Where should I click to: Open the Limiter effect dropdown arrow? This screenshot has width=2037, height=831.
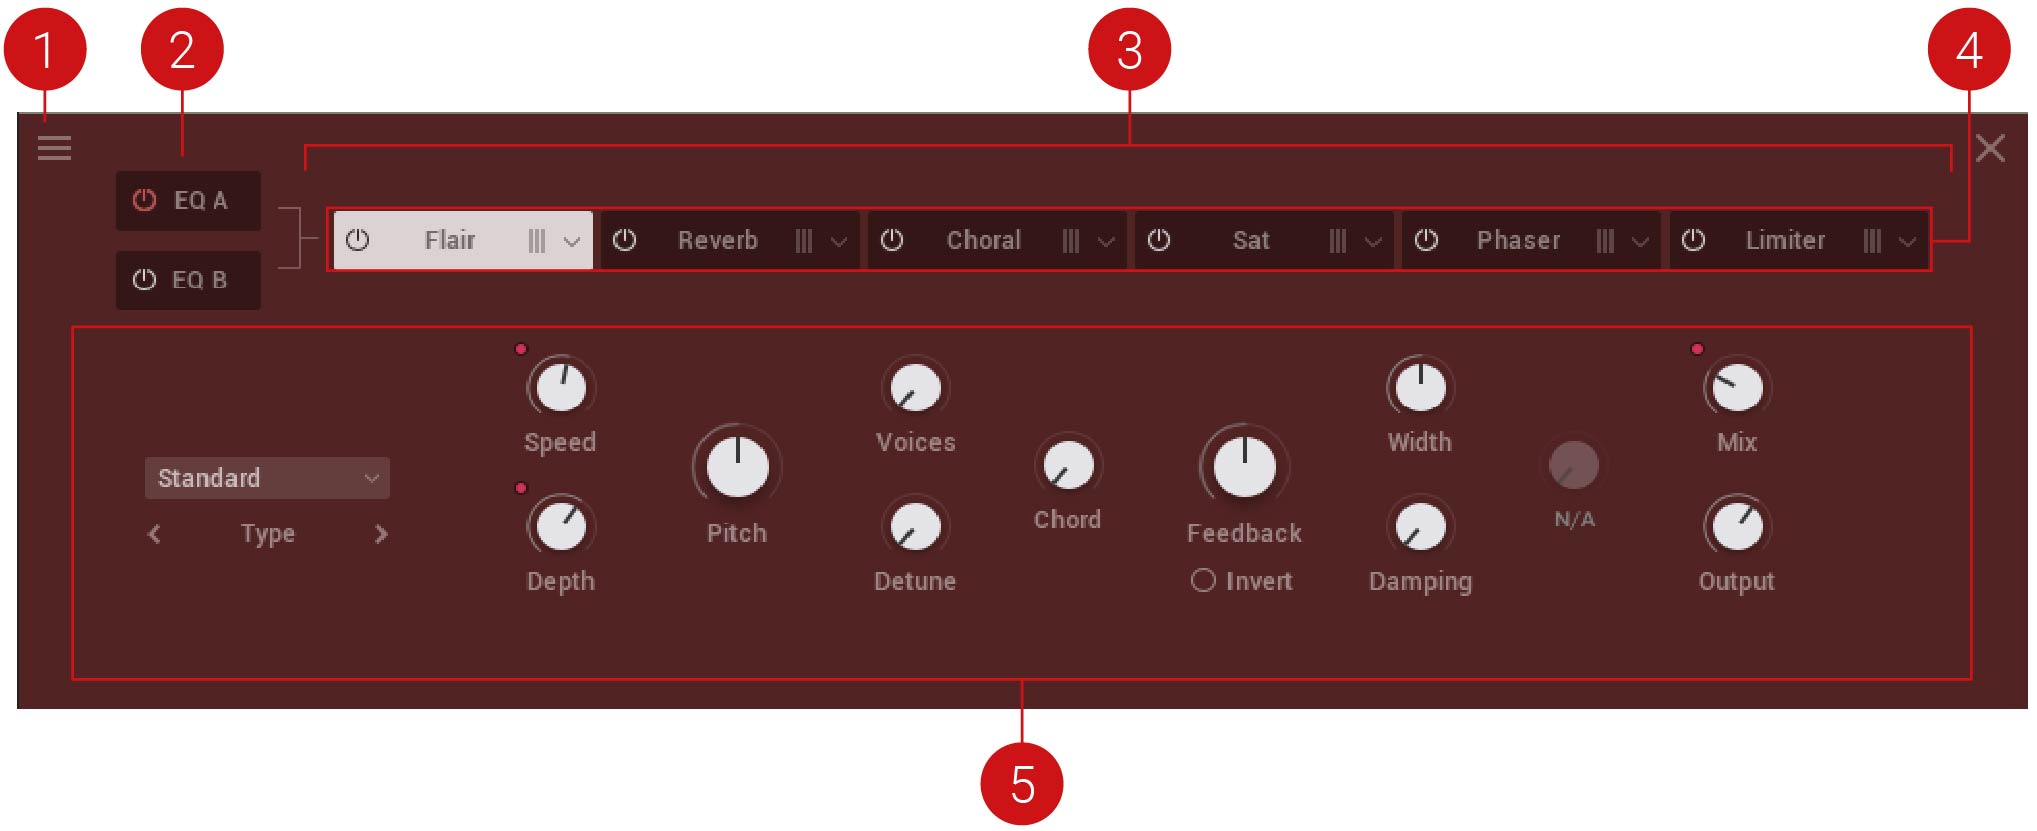point(1908,242)
